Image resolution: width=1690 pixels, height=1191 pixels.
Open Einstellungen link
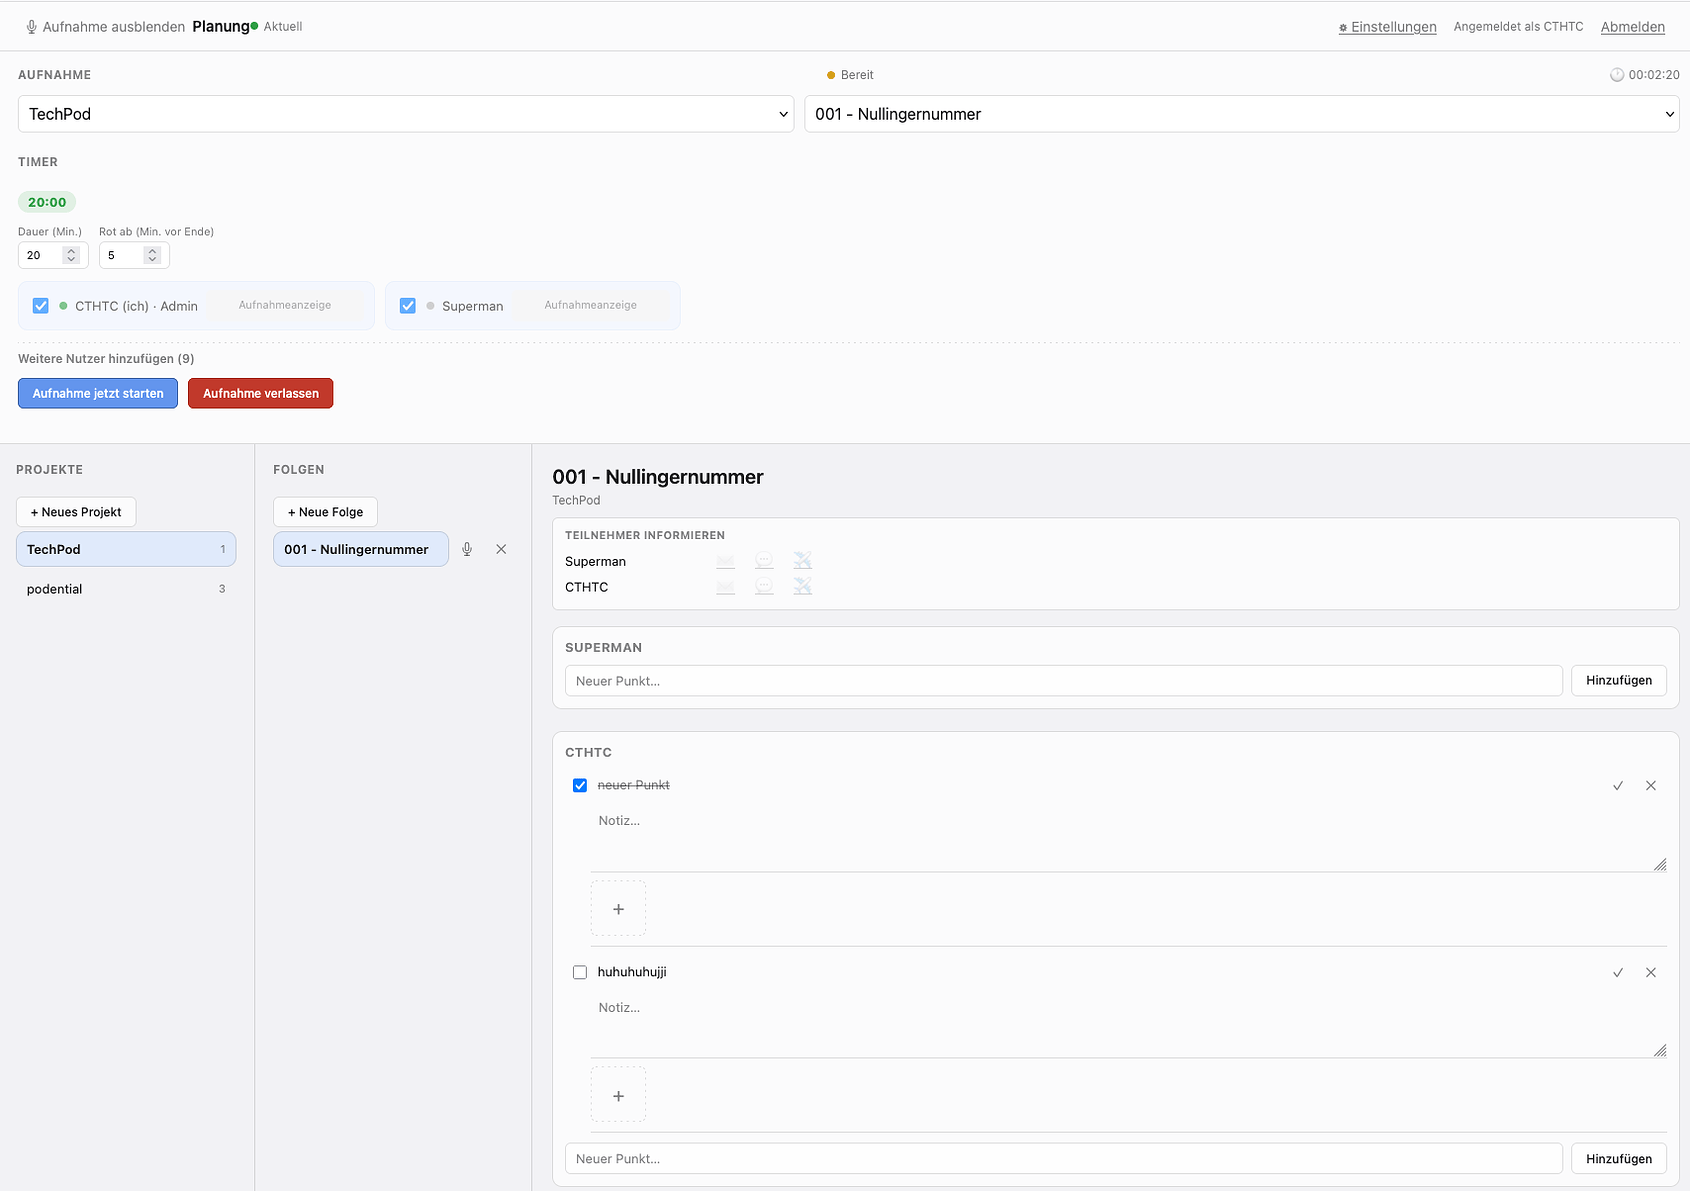(x=1388, y=27)
